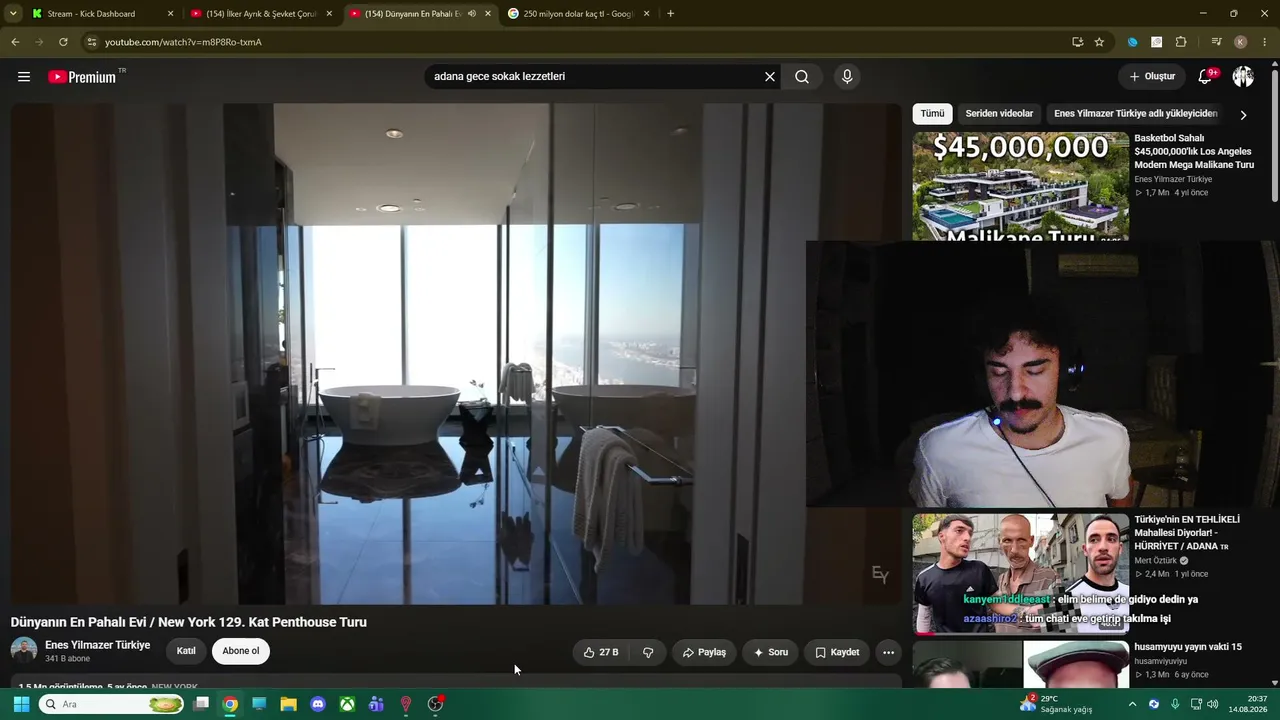Clear the YouTube search text
Viewport: 1280px width, 720px height.
pos(770,77)
